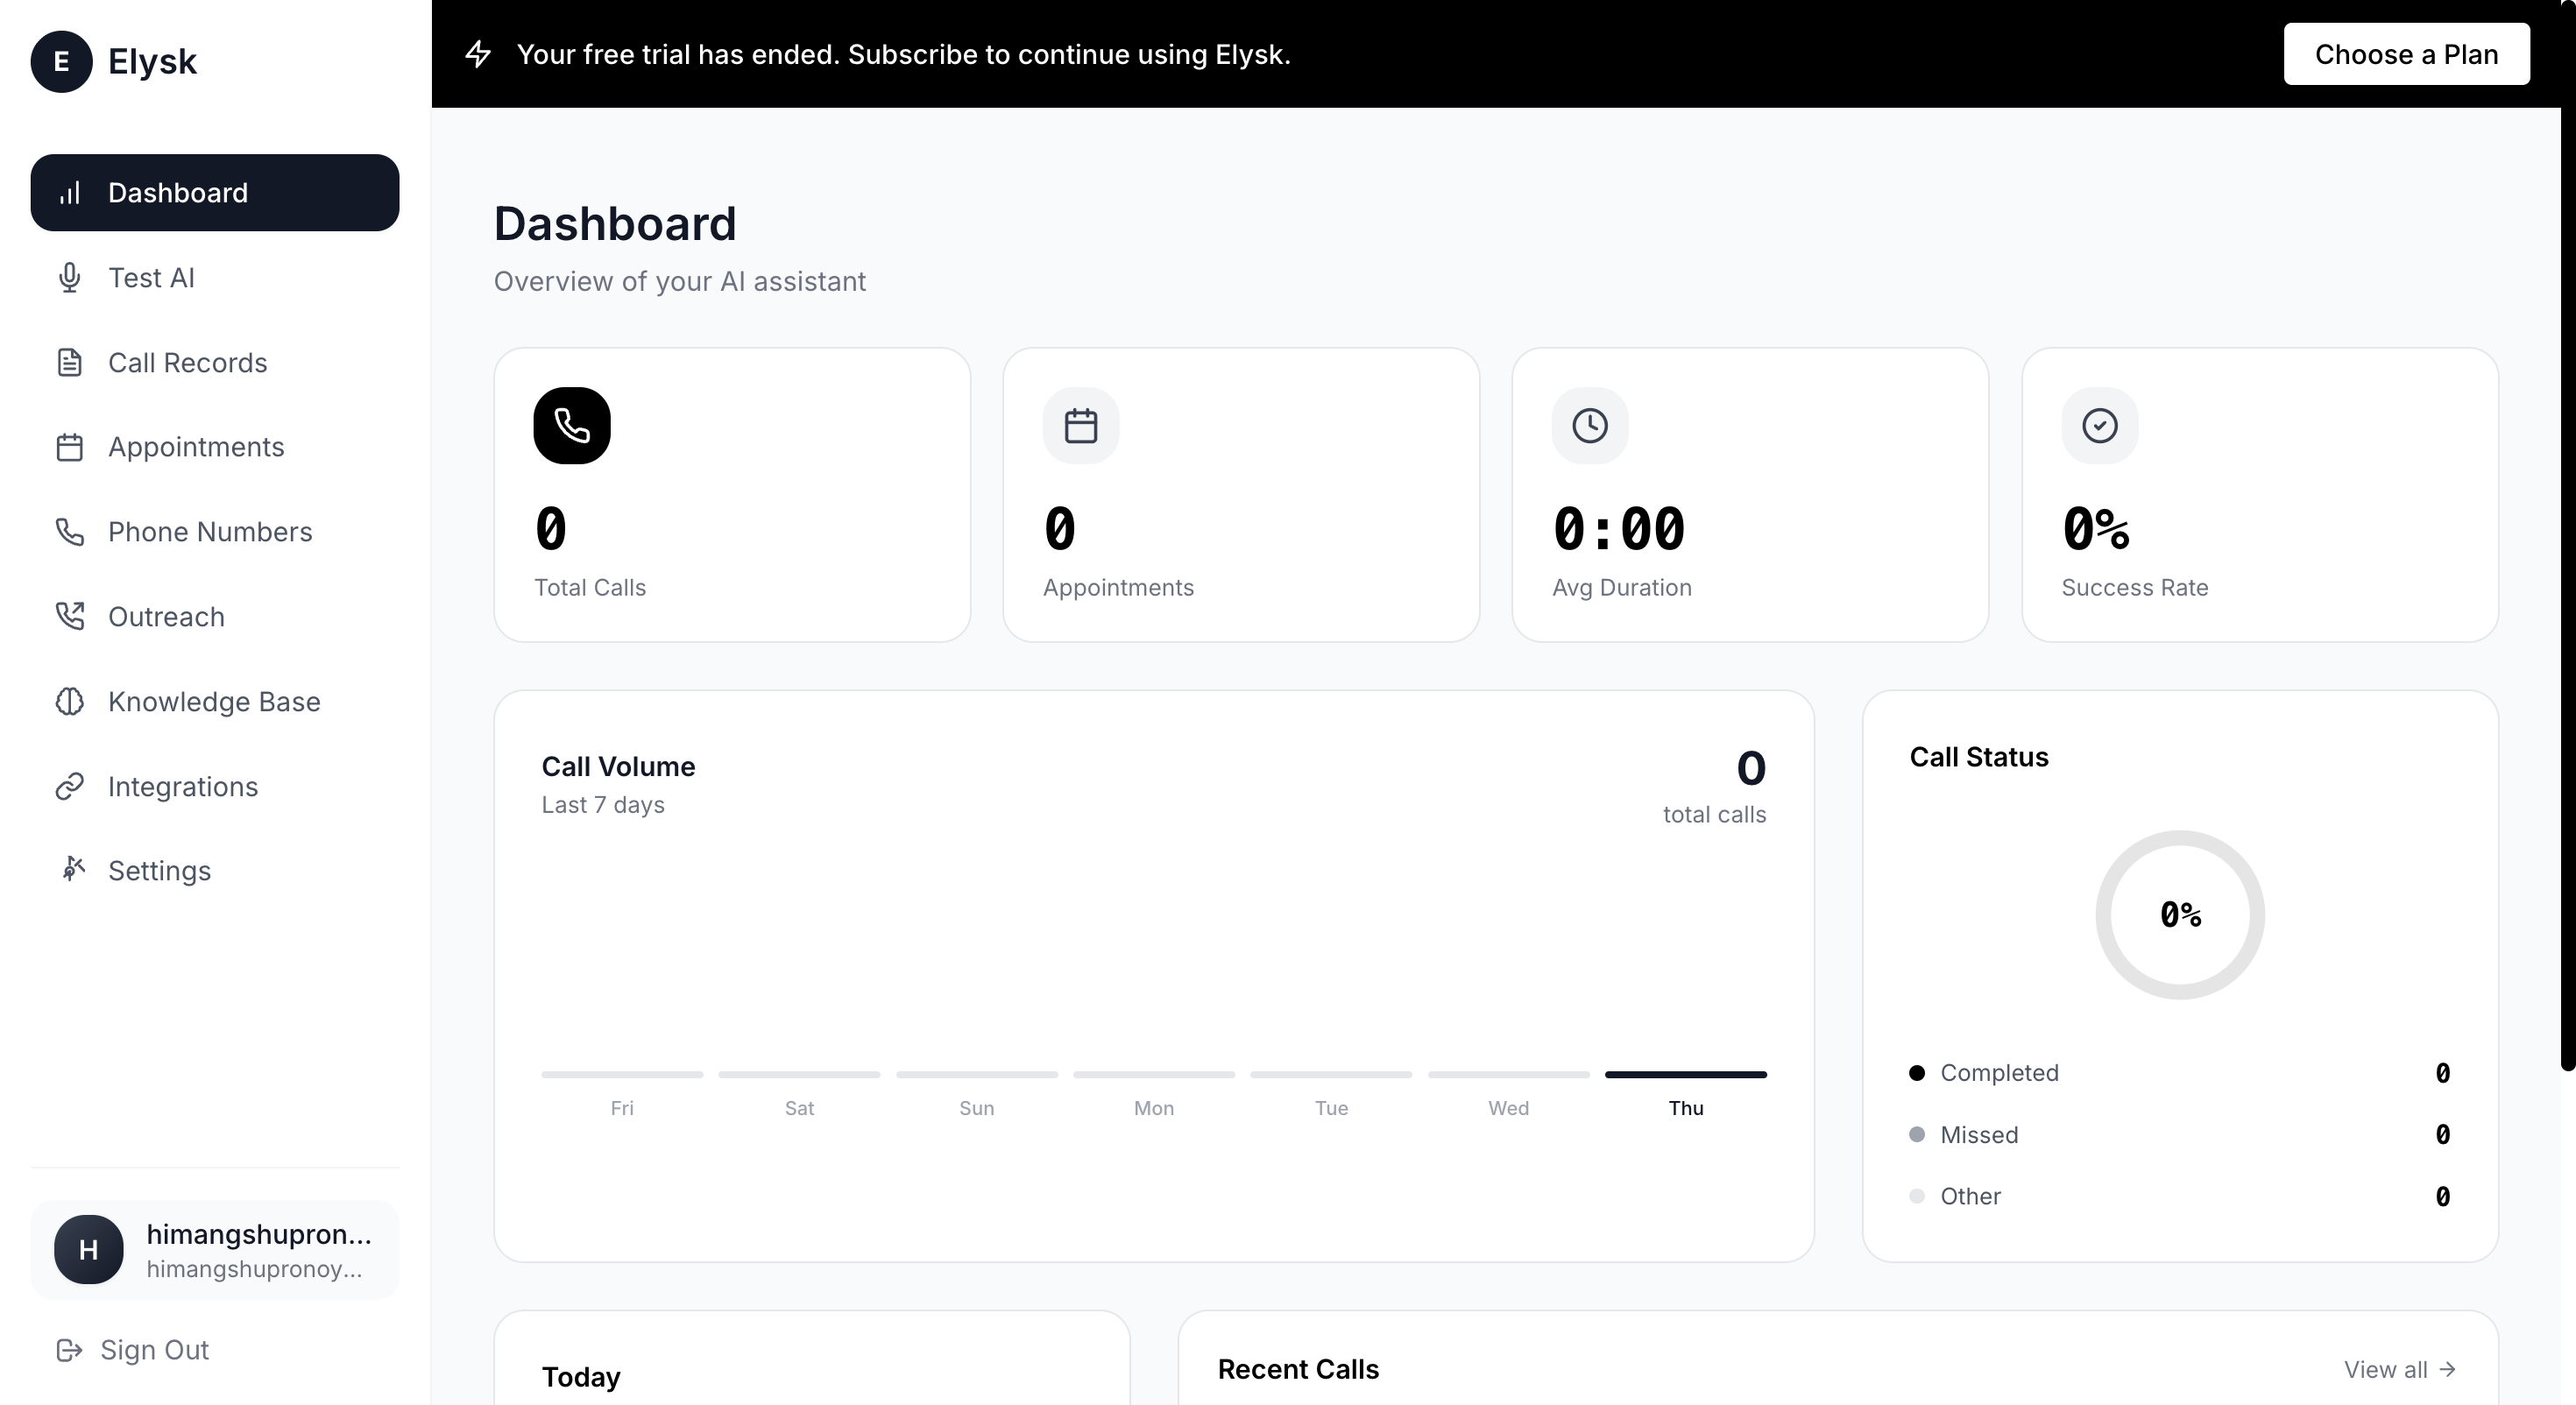Image resolution: width=2576 pixels, height=1405 pixels.
Task: Open the Appointments sidebar item
Action: (x=196, y=447)
